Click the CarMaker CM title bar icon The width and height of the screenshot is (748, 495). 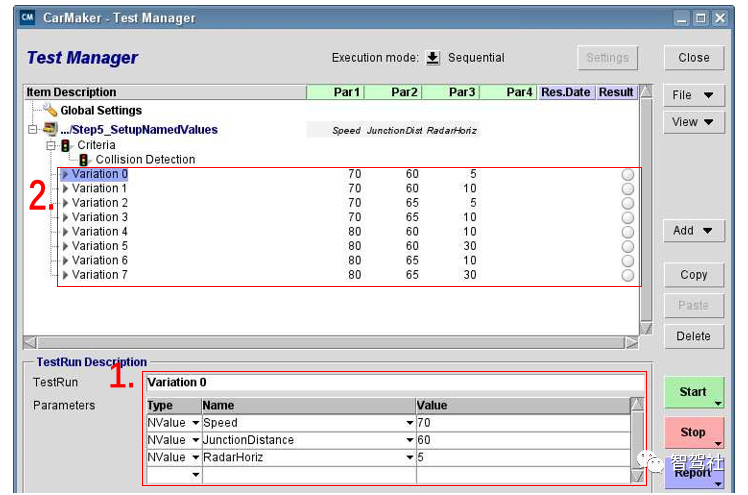coord(28,18)
